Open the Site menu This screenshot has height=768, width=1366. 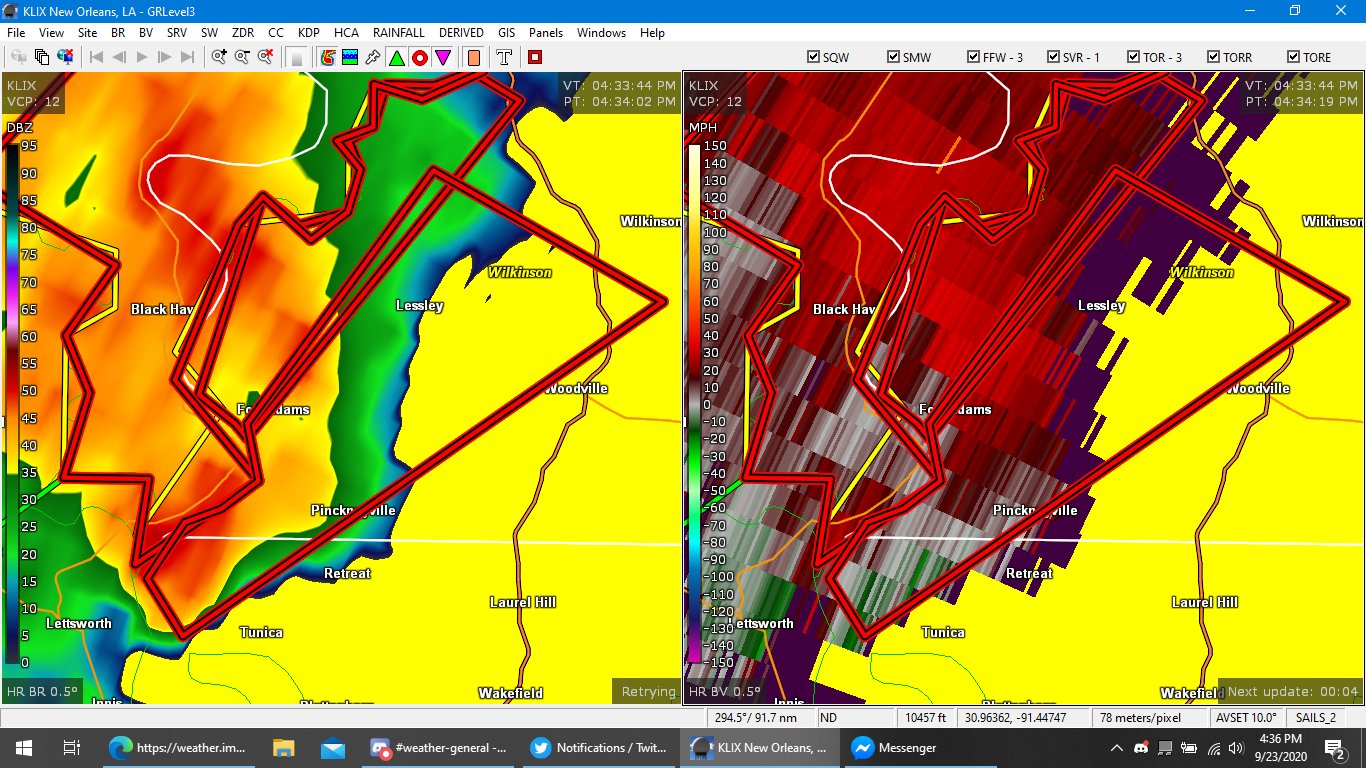click(87, 33)
